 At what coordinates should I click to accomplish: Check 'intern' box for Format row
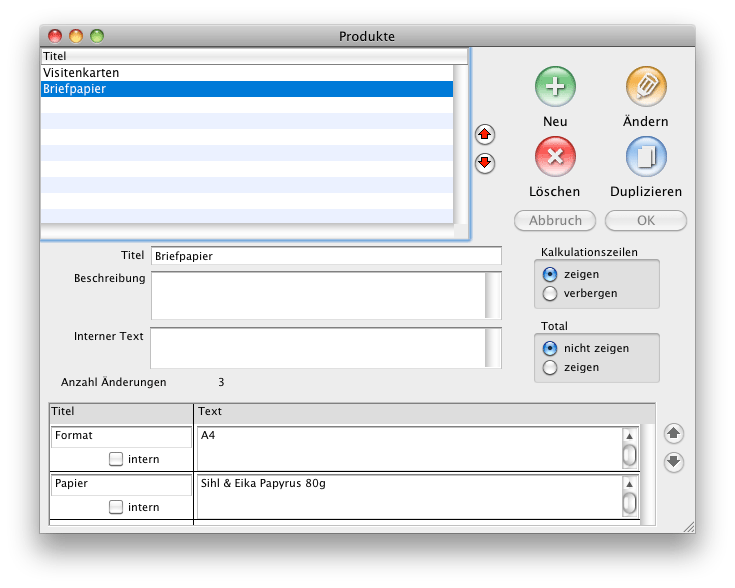click(x=116, y=459)
